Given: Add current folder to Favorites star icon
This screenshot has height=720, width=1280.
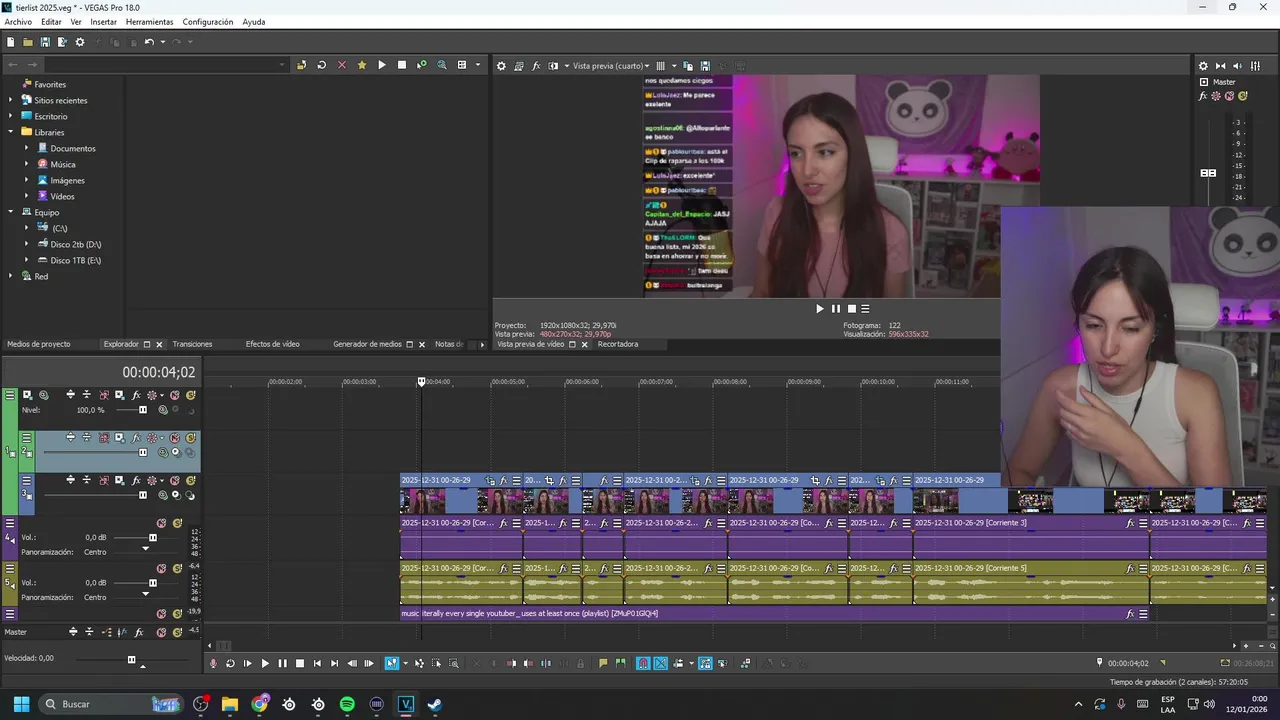Looking at the screenshot, I should pyautogui.click(x=361, y=65).
